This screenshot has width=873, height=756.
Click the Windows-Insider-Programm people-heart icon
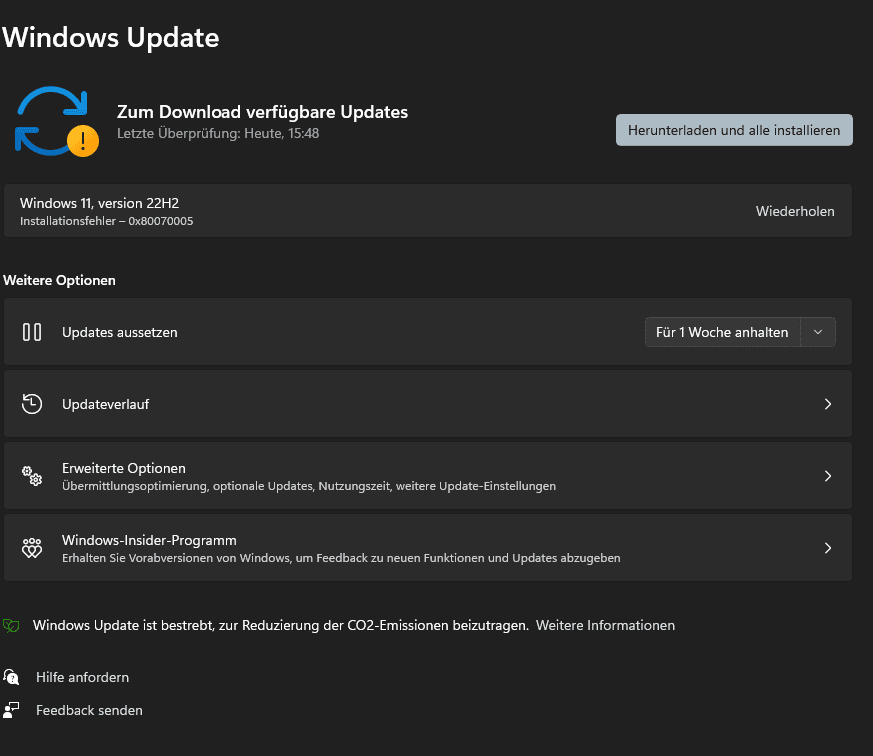(x=32, y=548)
